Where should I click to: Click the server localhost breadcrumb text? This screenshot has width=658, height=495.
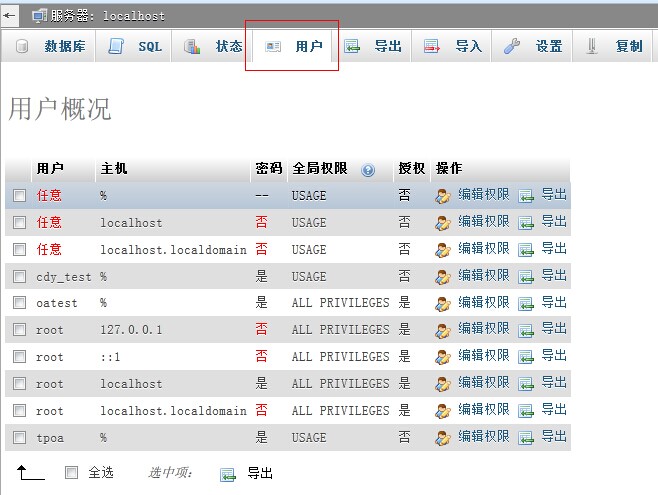(107, 16)
